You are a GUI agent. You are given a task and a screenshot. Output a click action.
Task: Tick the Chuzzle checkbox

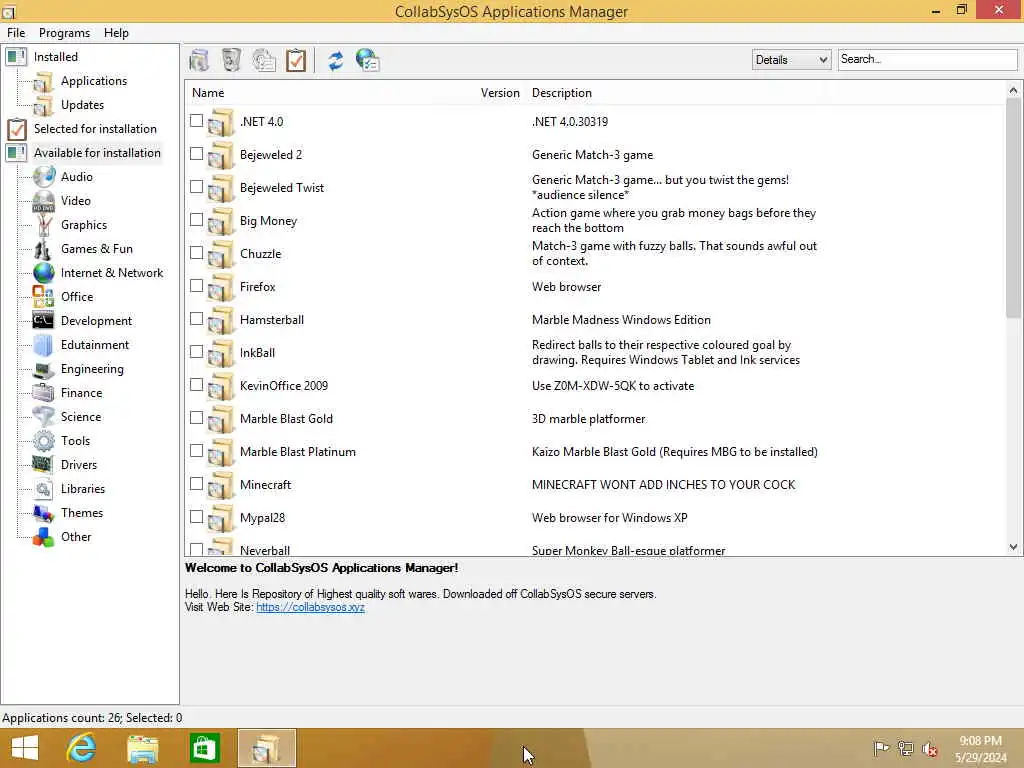click(197, 252)
